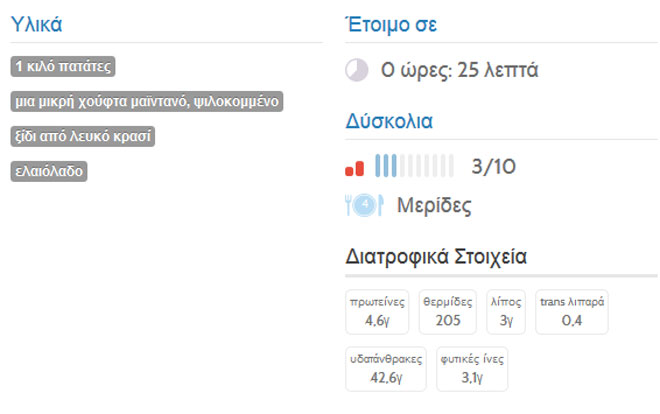Click the difficulty level bar scale
The height and width of the screenshot is (414, 660).
click(x=413, y=166)
